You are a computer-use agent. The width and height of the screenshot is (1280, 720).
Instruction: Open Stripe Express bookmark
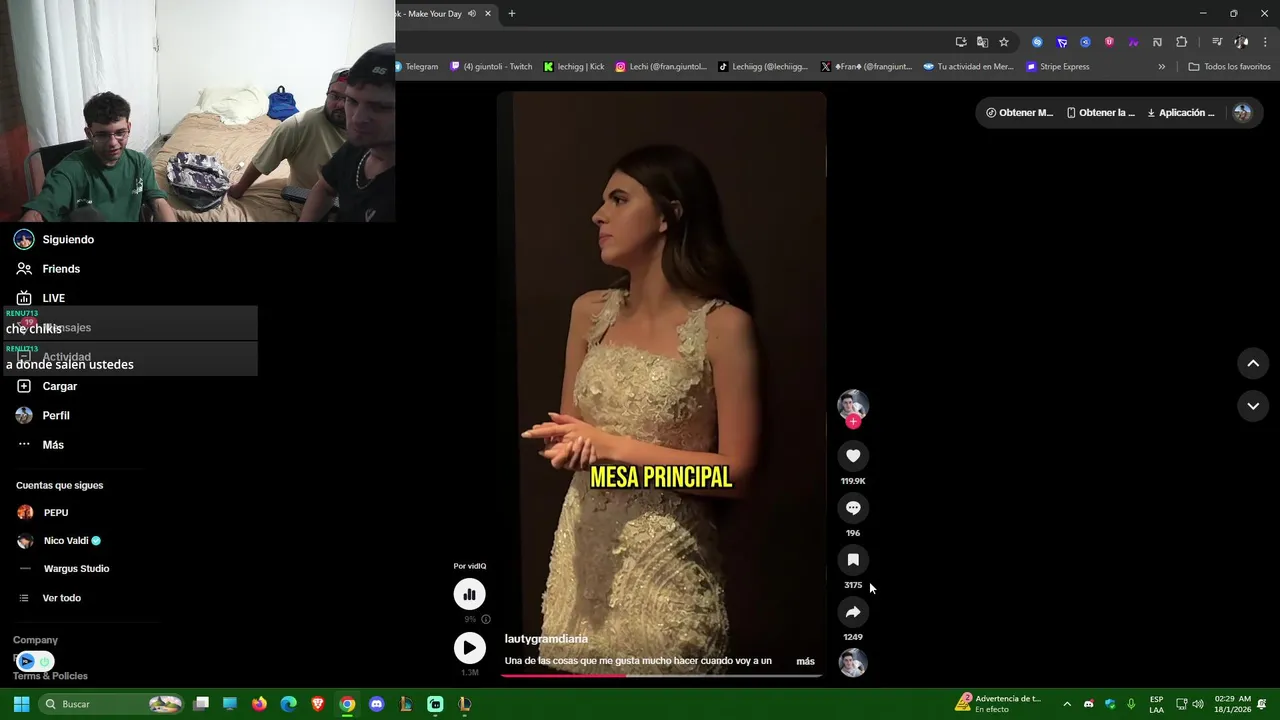pyautogui.click(x=1058, y=67)
